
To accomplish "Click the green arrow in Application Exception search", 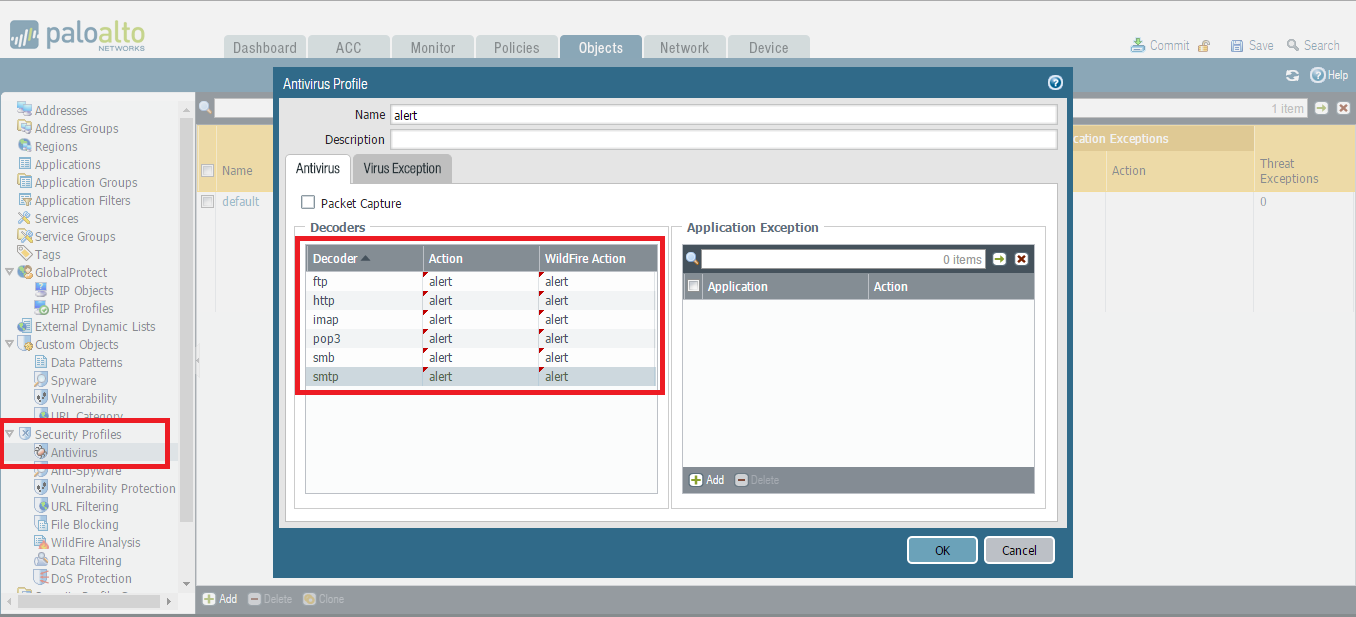I will coord(999,259).
